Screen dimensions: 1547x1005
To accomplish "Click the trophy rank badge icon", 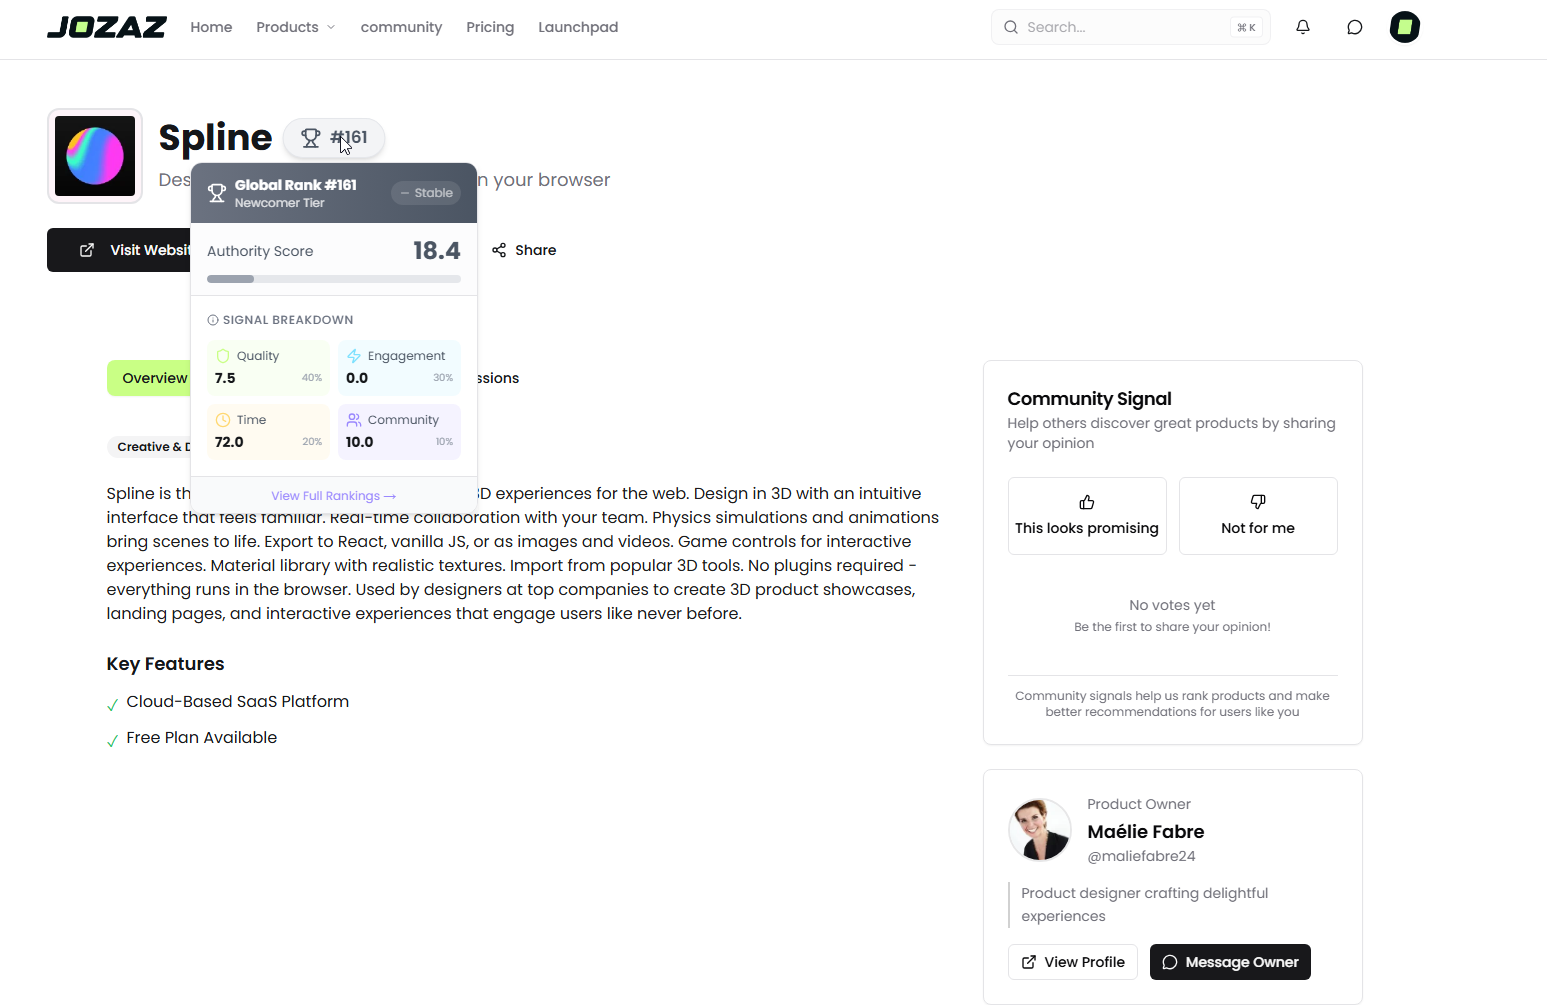I will point(311,137).
